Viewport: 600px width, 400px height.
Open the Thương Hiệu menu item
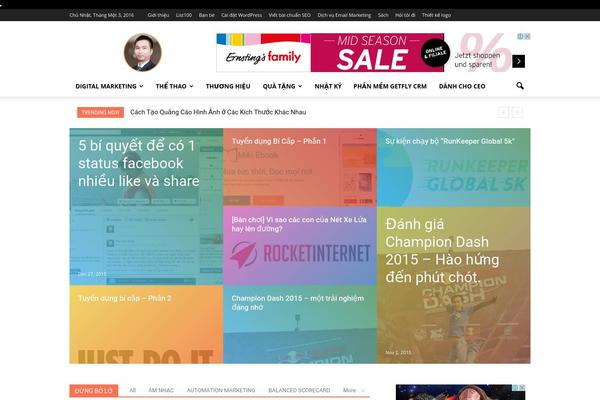coord(228,87)
